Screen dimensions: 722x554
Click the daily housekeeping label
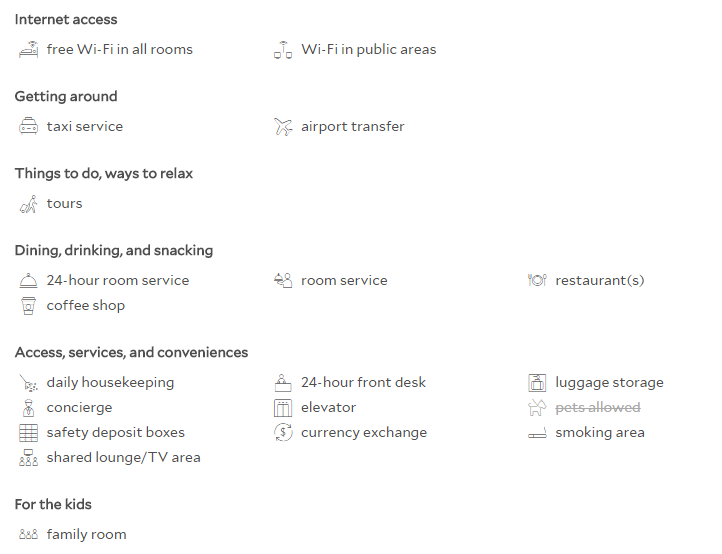[110, 383]
